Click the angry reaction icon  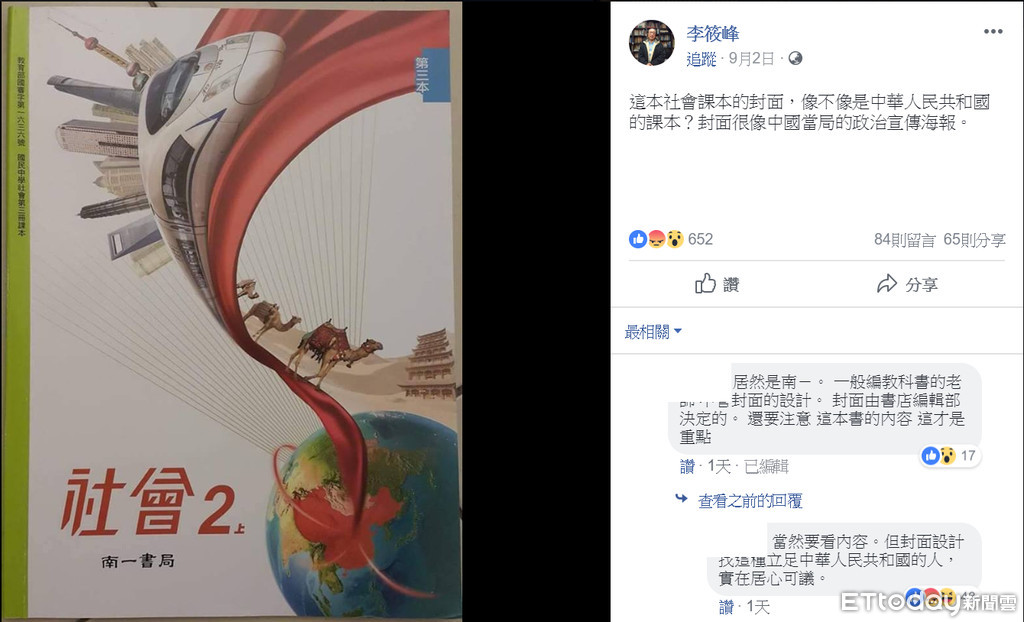coord(656,239)
